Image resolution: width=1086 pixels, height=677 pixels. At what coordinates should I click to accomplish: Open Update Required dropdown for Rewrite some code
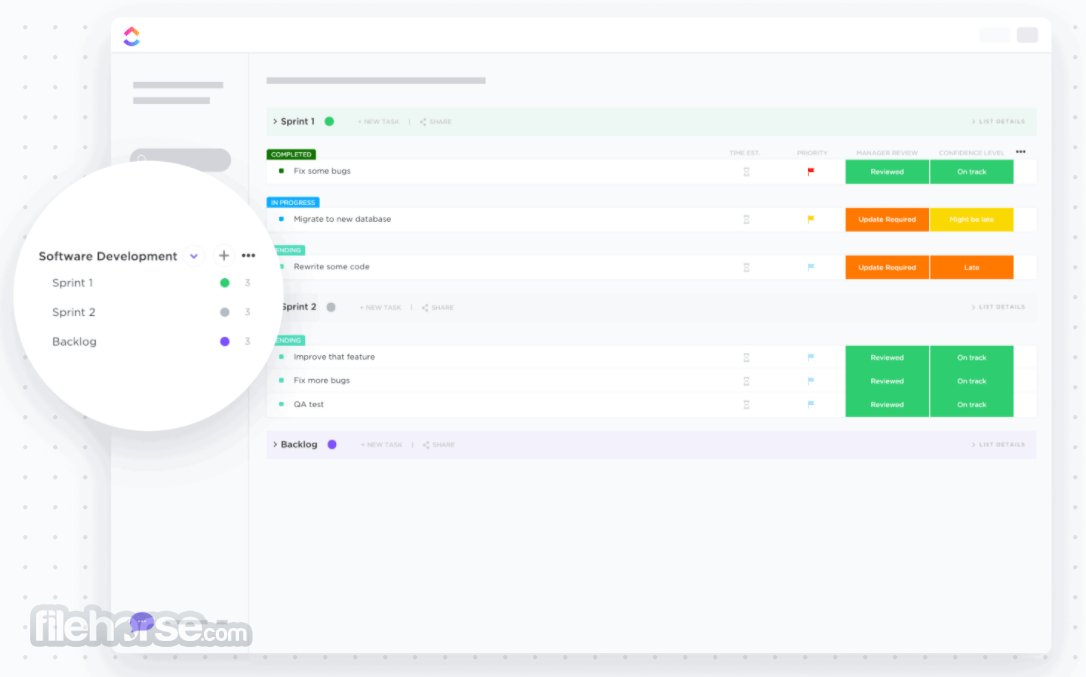pos(887,267)
